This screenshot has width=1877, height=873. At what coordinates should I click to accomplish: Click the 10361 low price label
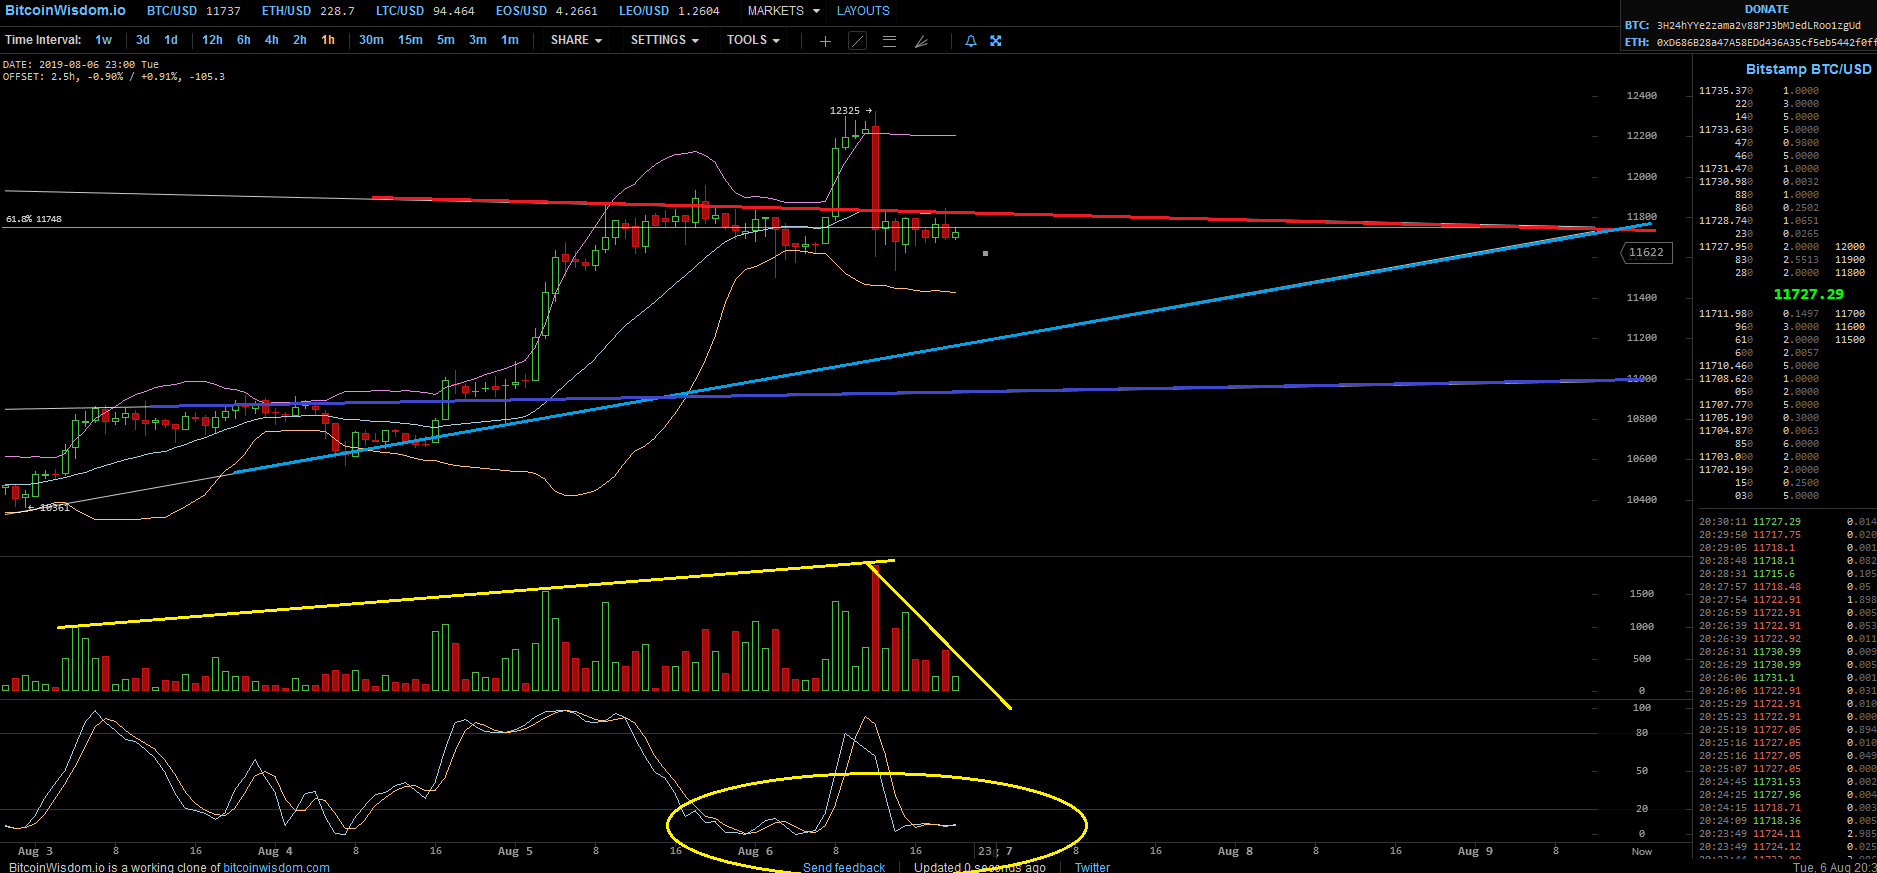[54, 508]
